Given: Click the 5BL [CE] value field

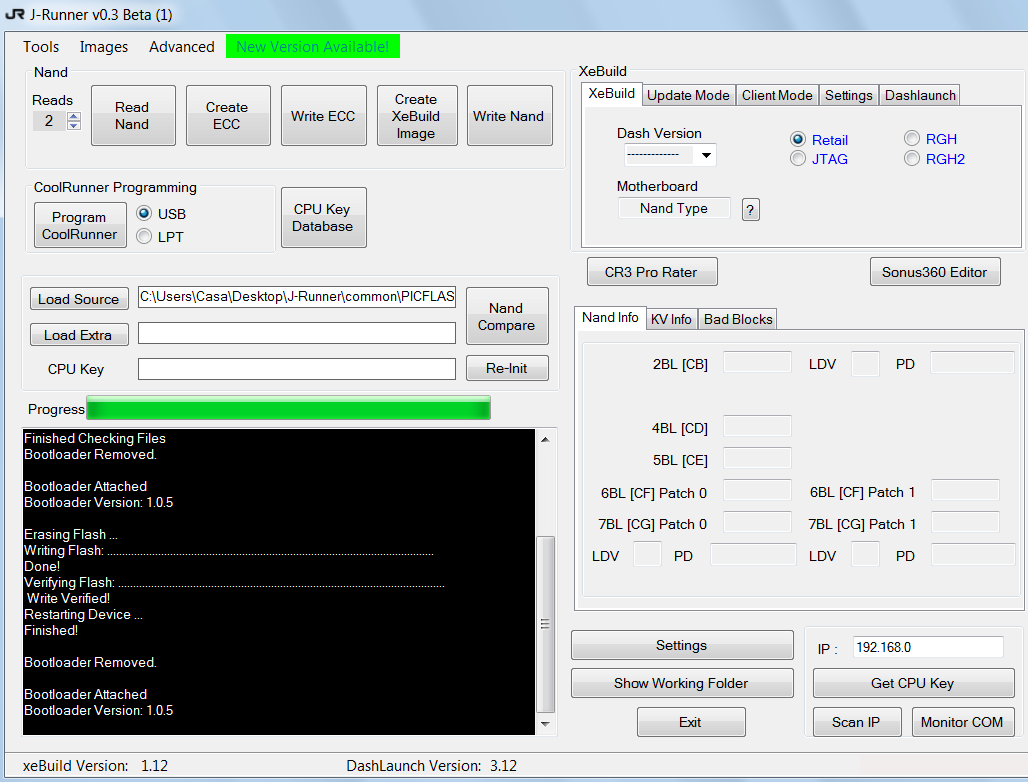Looking at the screenshot, I should [x=757, y=458].
